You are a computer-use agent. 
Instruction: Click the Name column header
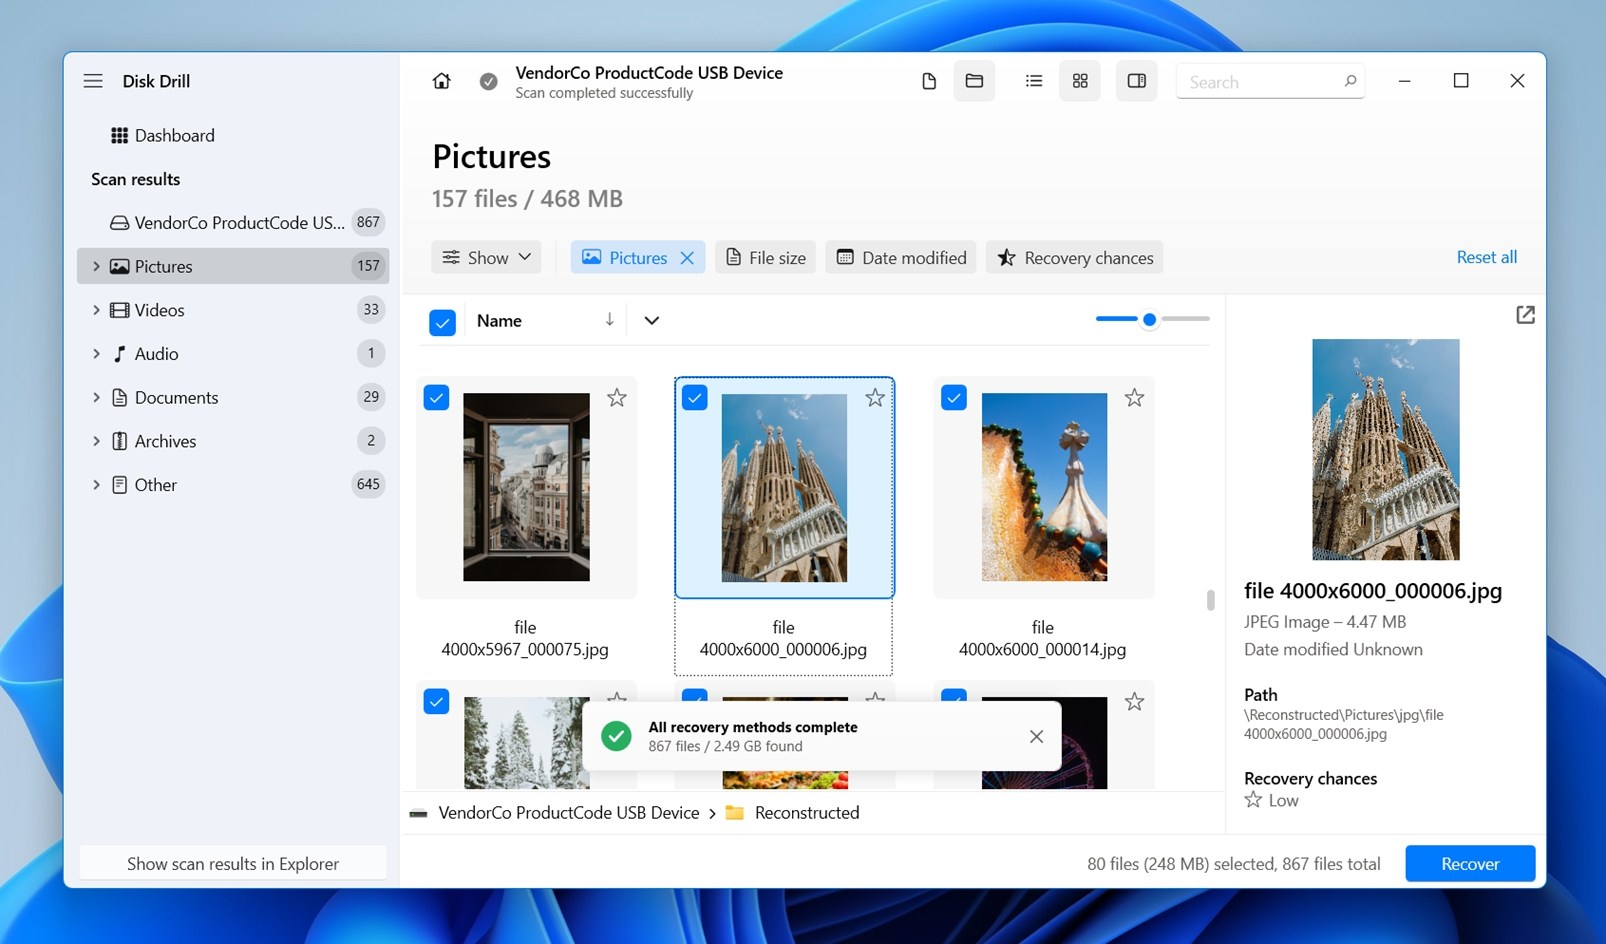pyautogui.click(x=499, y=321)
